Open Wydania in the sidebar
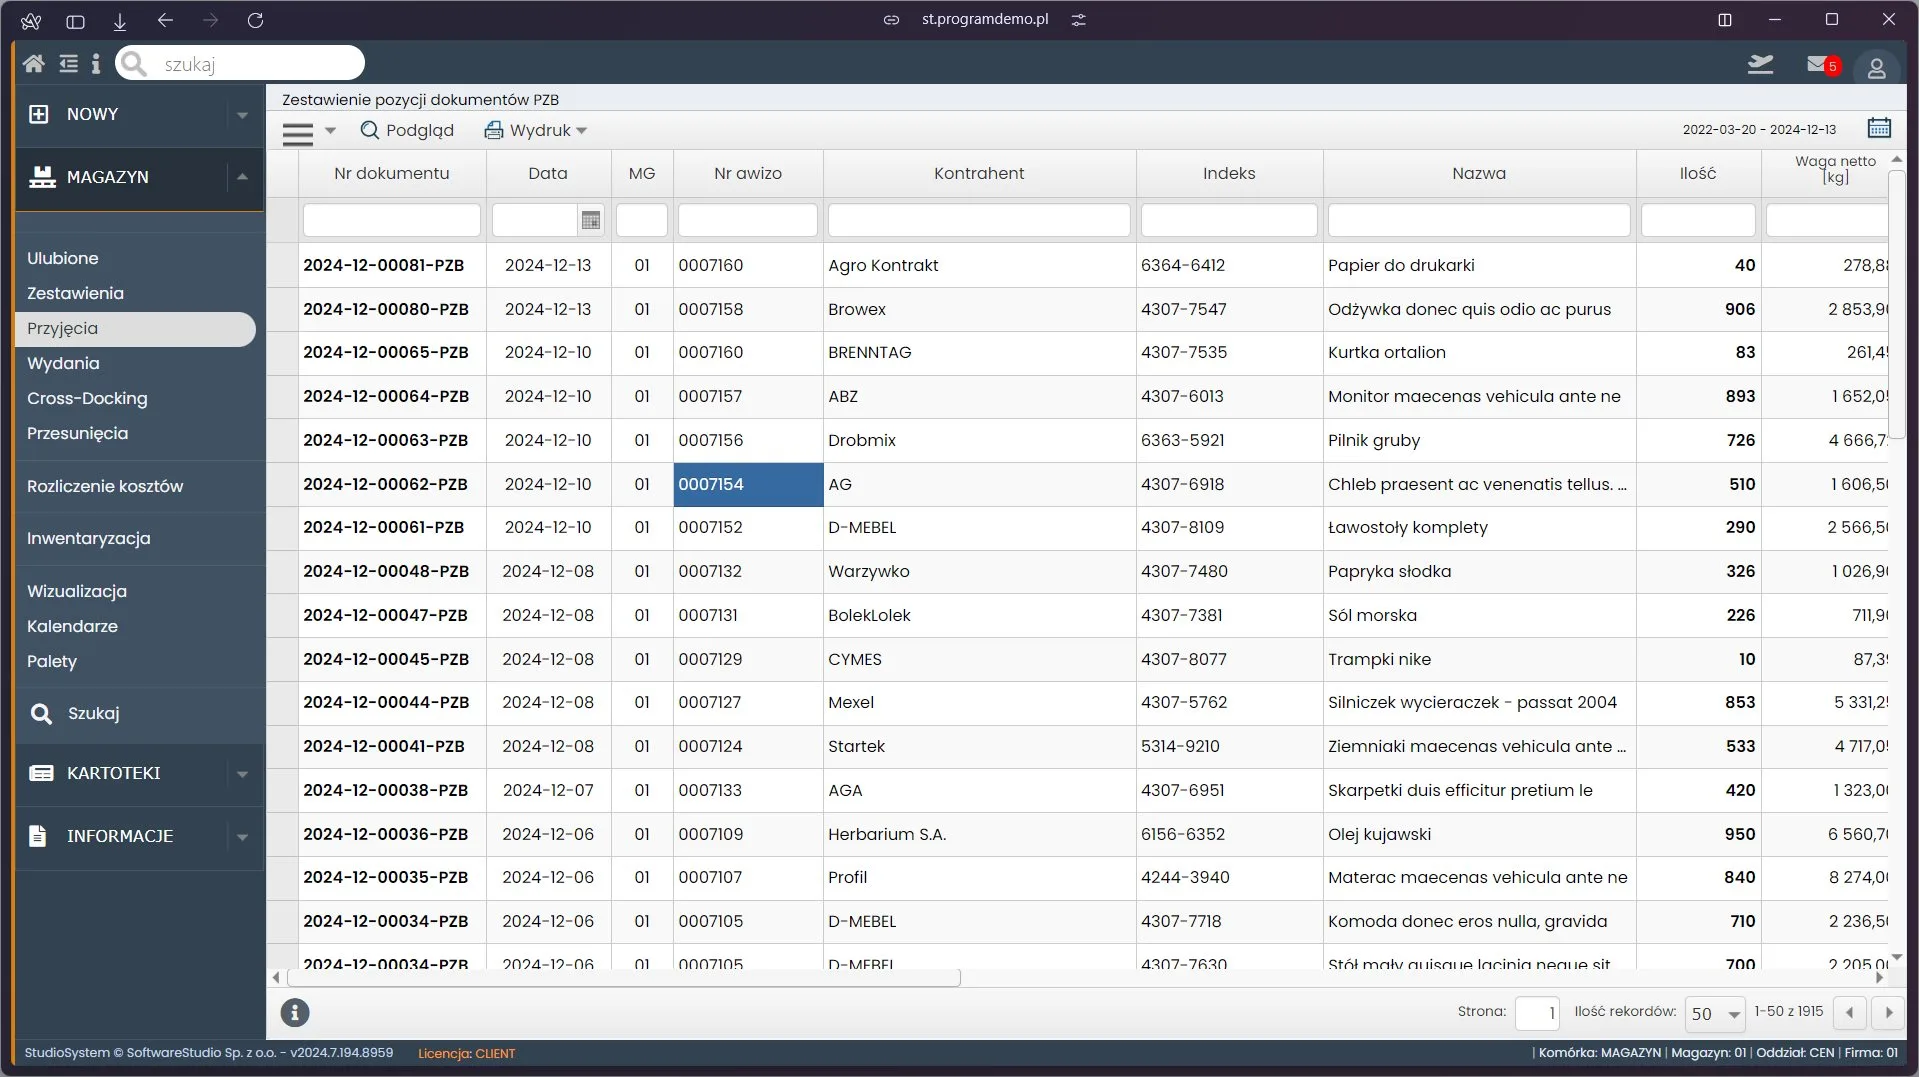Image resolution: width=1919 pixels, height=1077 pixels. click(x=63, y=363)
